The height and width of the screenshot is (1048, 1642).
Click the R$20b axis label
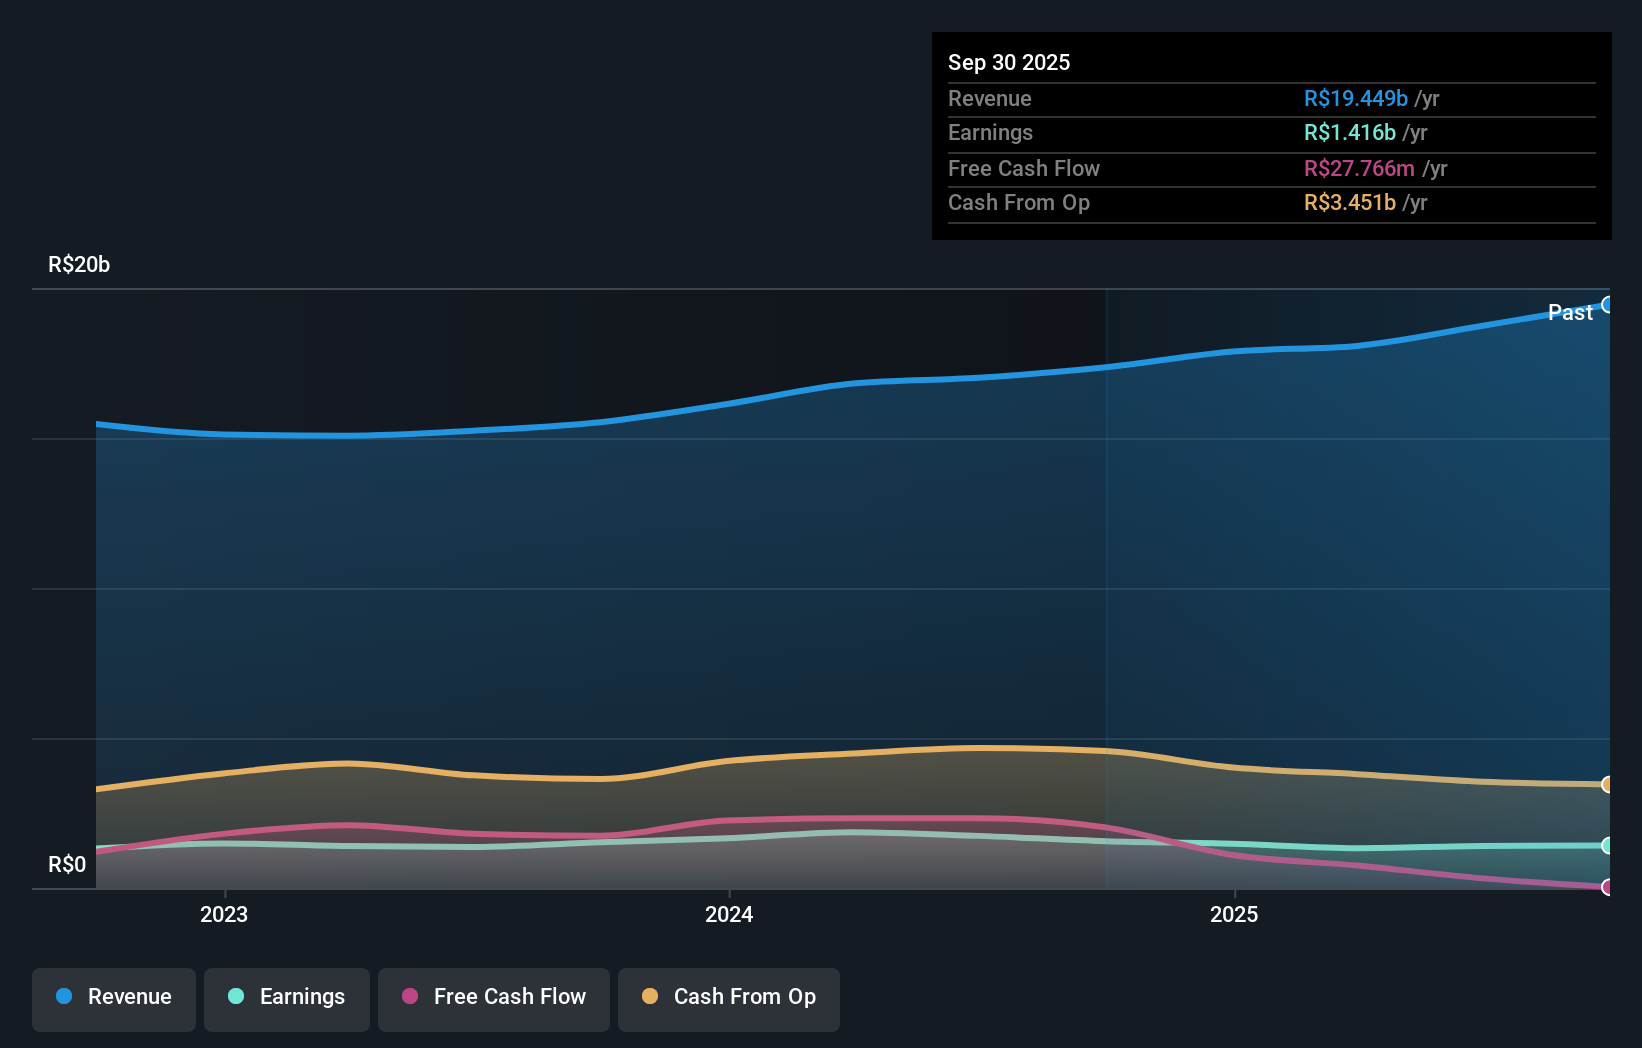click(78, 264)
